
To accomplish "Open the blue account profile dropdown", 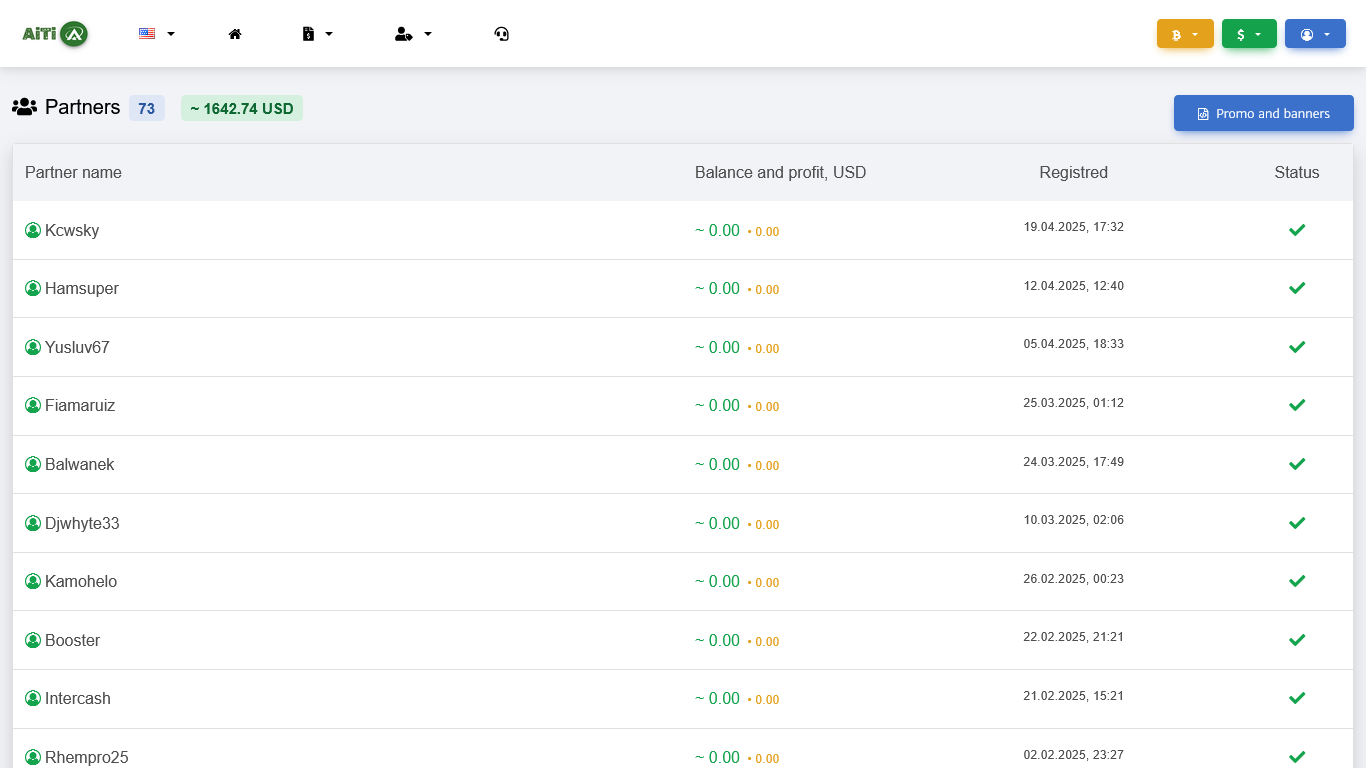I will [1315, 34].
